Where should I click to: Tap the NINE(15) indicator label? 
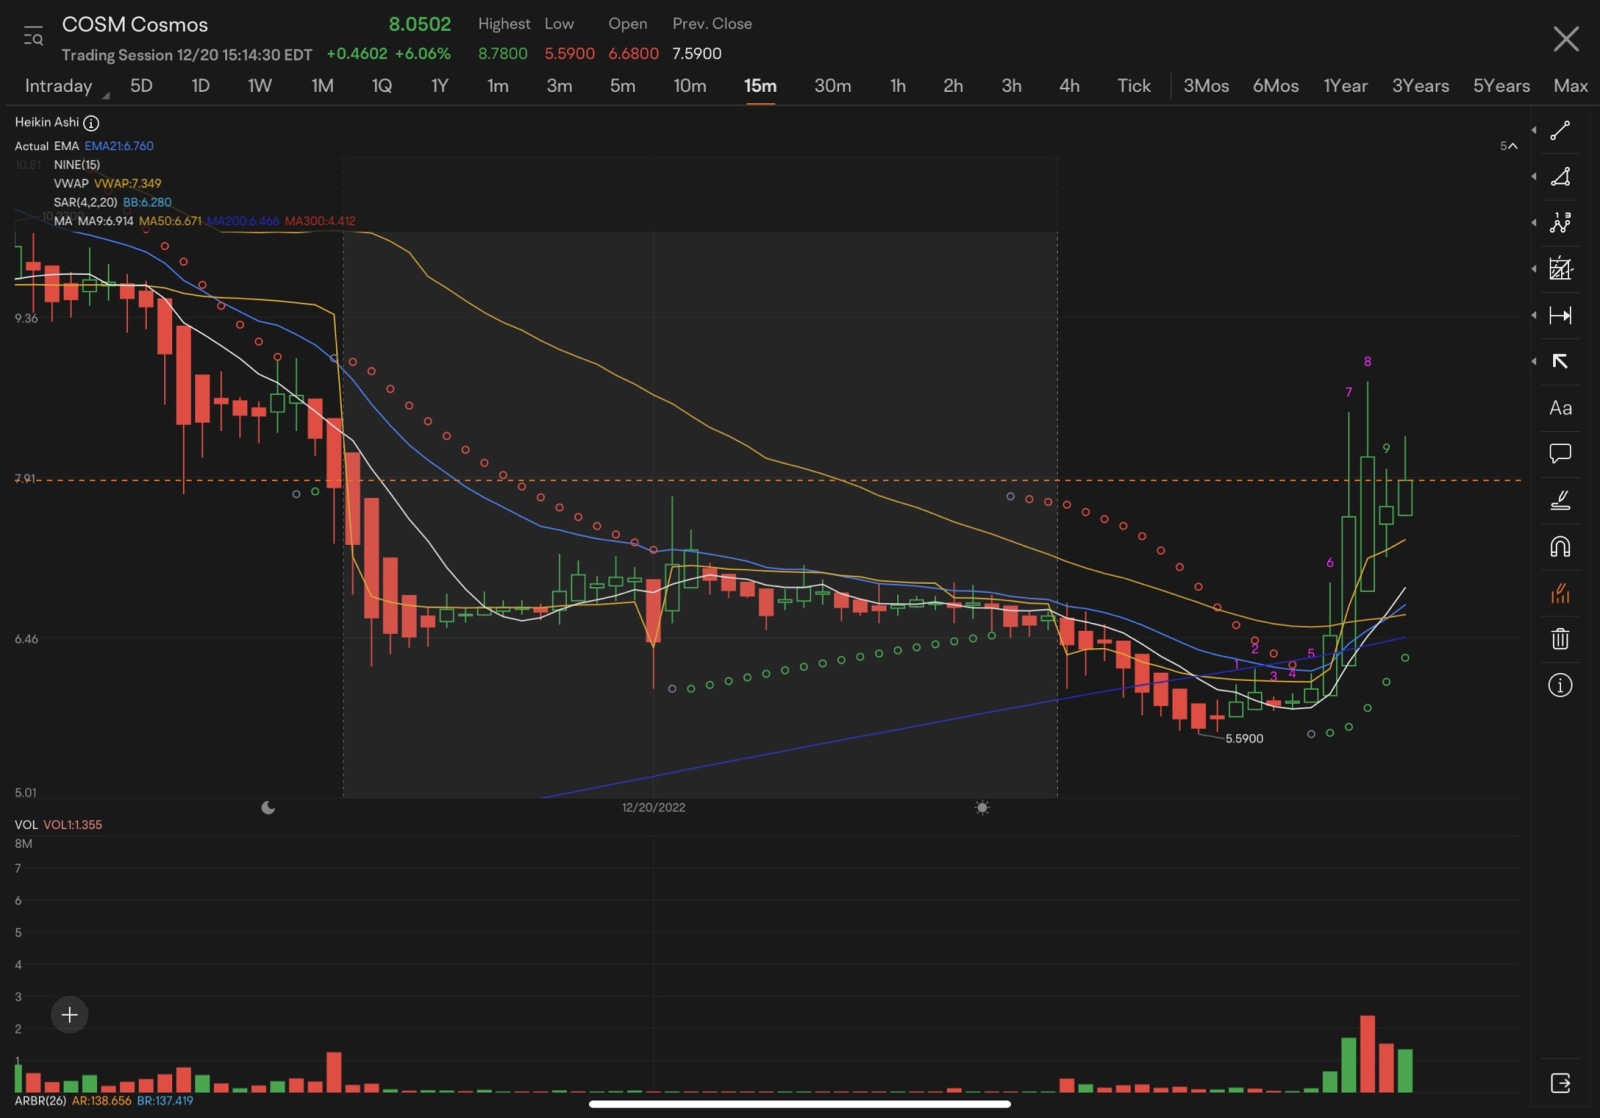(x=77, y=165)
